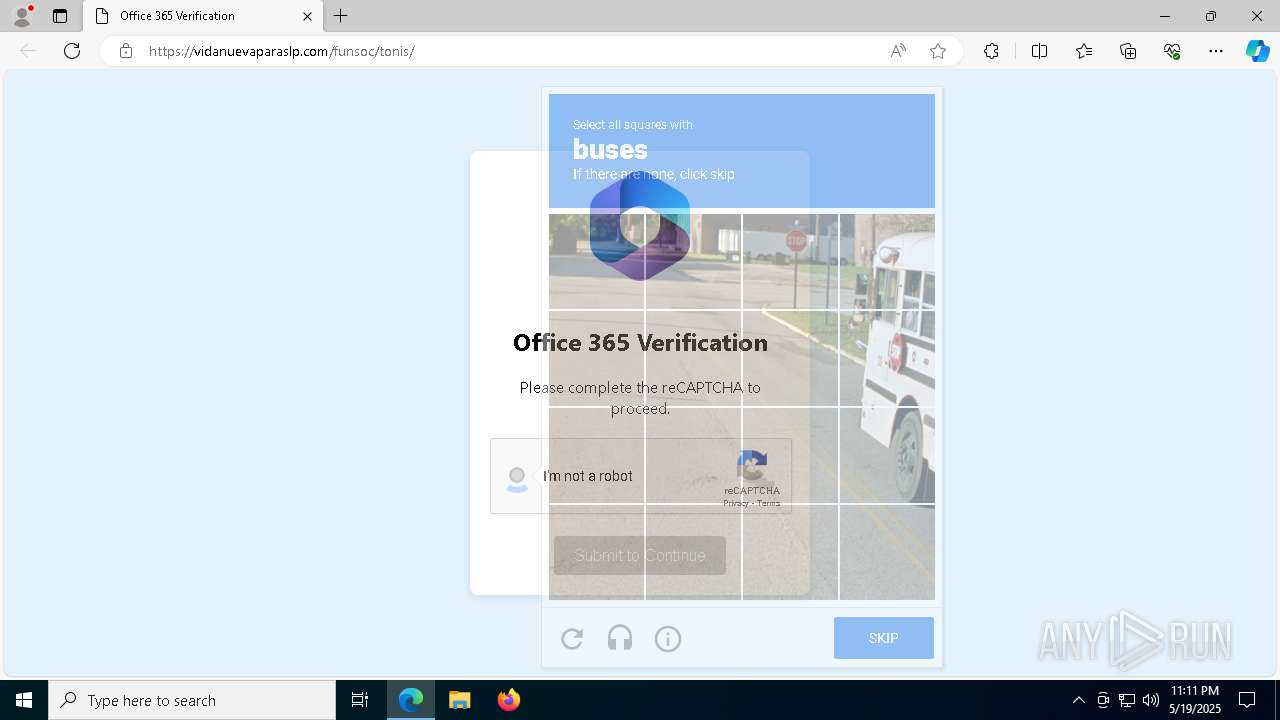Open reCAPTCHA Privacy link
This screenshot has width=1280, height=720.
736,503
